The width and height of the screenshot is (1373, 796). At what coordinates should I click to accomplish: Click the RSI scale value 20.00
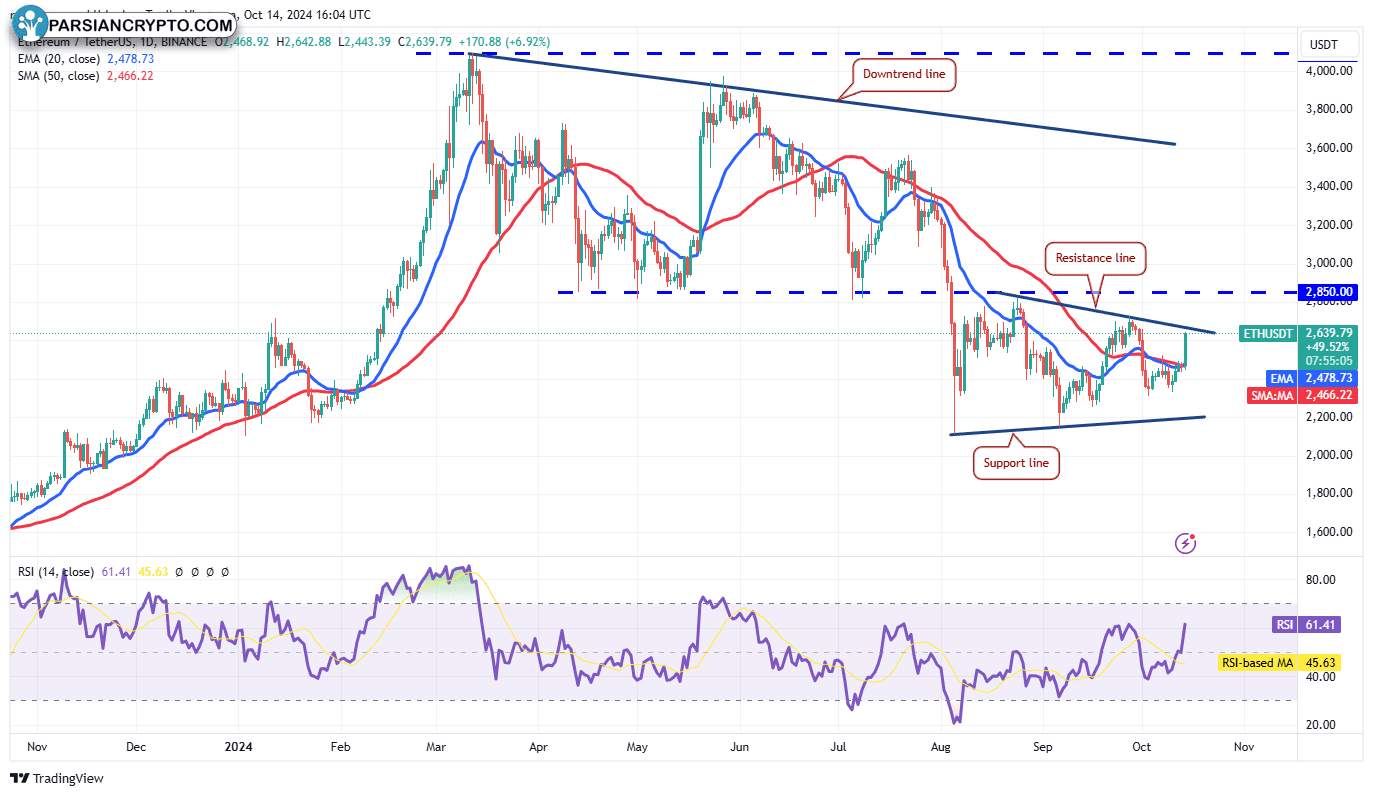[1321, 725]
